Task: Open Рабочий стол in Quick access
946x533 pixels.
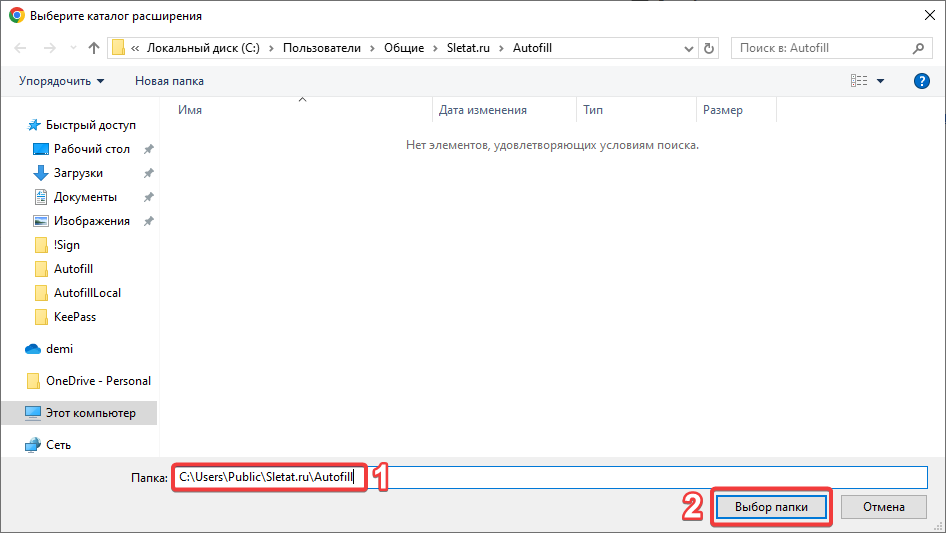Action: (91, 149)
